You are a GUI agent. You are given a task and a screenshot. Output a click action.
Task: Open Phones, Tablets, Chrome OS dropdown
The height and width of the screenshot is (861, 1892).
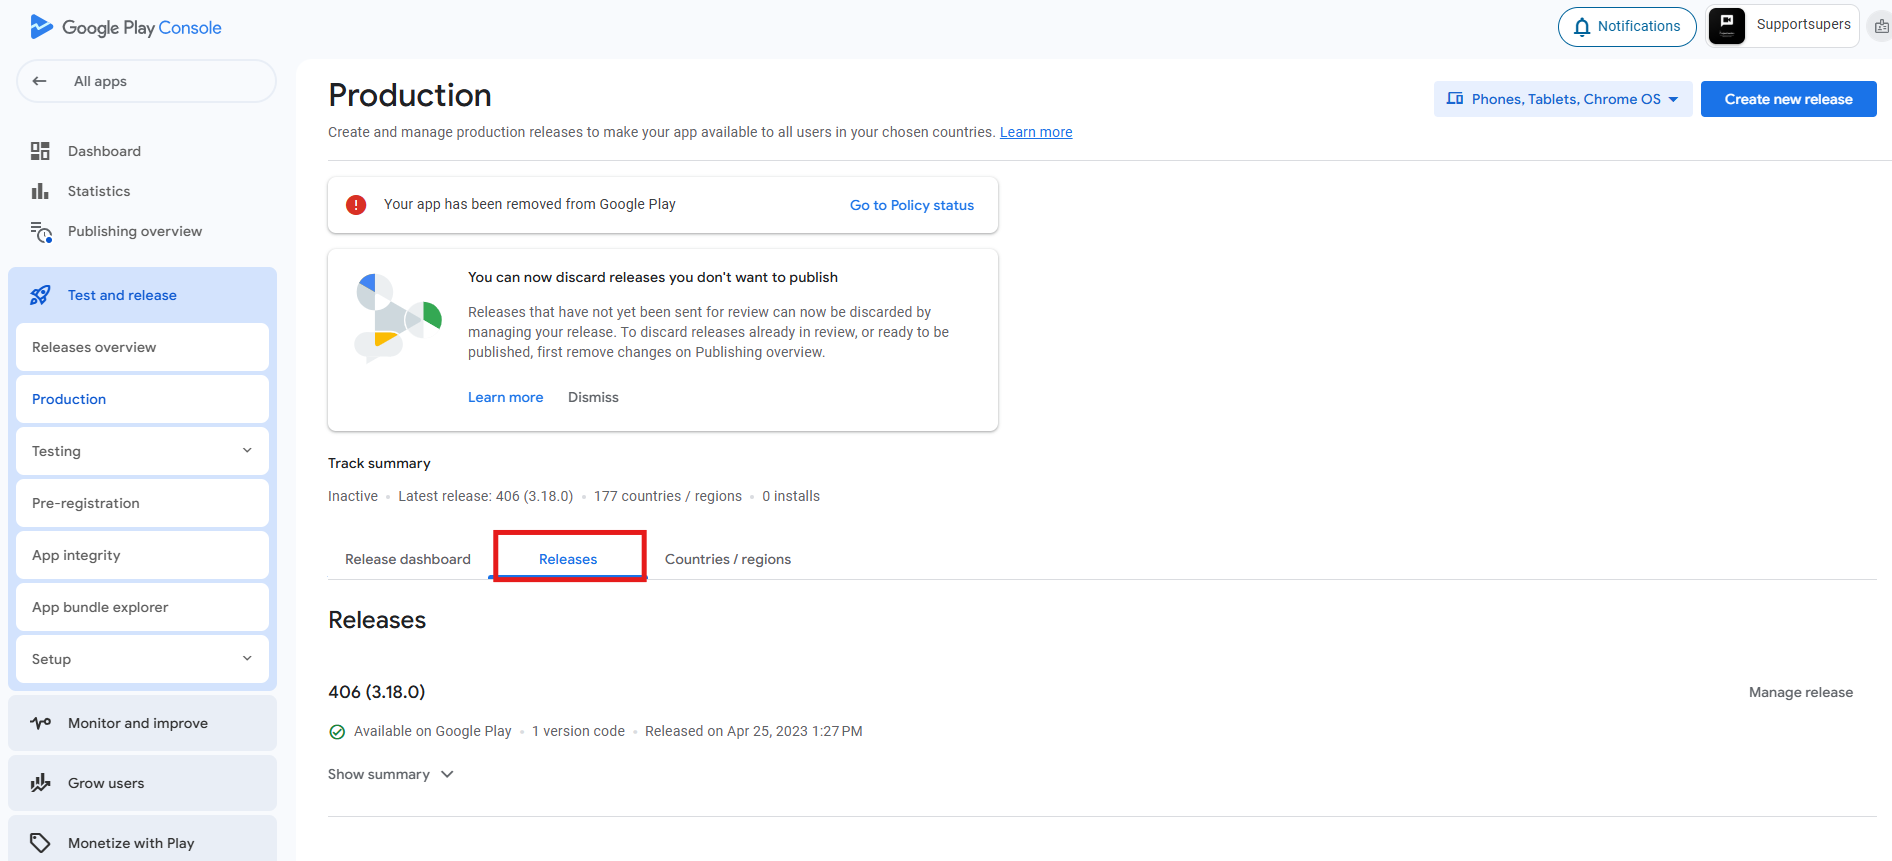click(x=1563, y=99)
